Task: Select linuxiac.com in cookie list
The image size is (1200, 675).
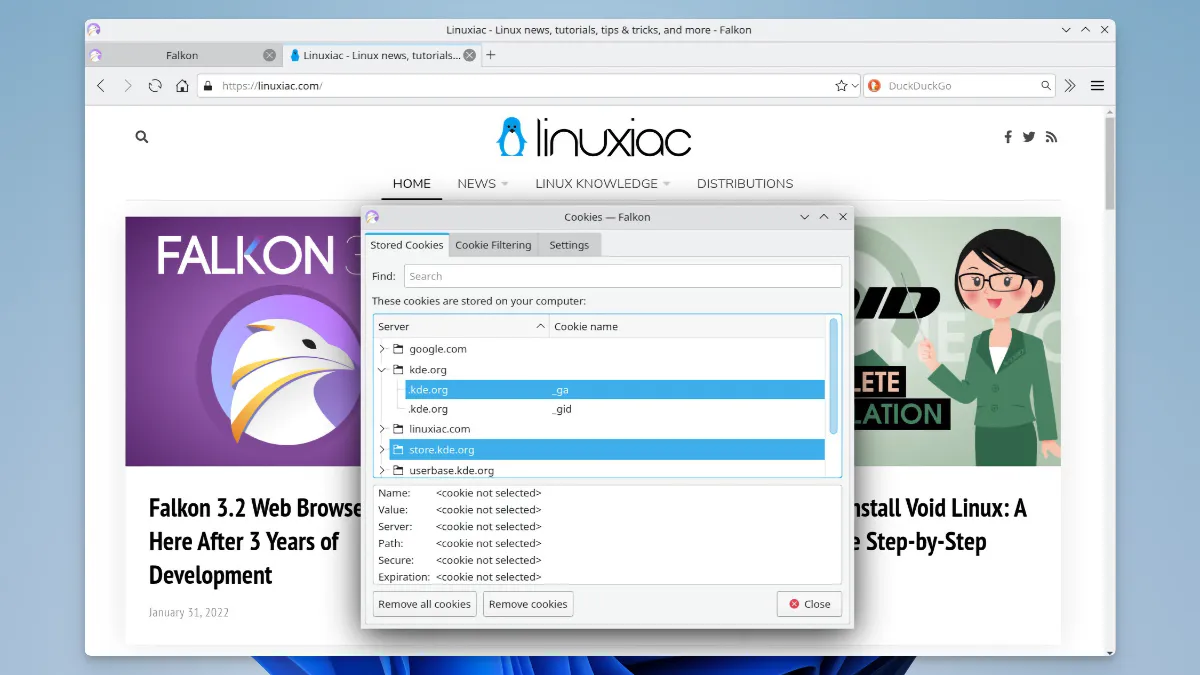Action: point(439,429)
